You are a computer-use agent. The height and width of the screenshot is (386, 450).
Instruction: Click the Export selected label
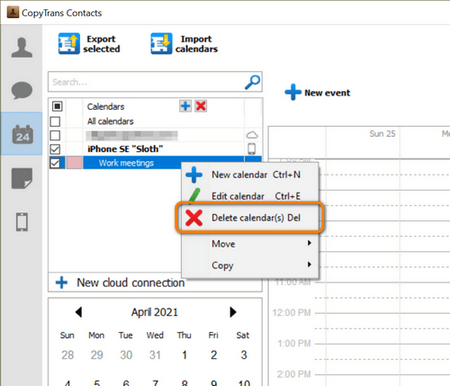click(x=101, y=44)
